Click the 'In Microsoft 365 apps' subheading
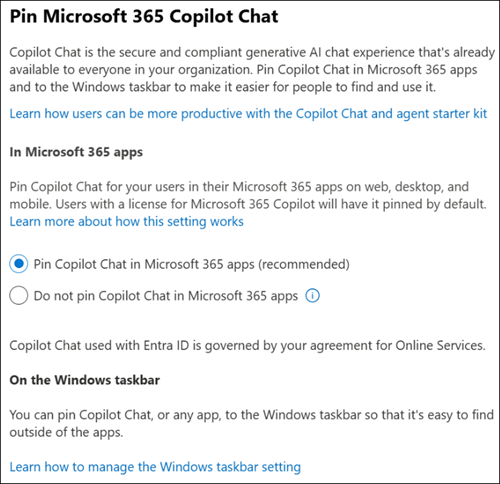This screenshot has height=484, width=500. coord(76,152)
